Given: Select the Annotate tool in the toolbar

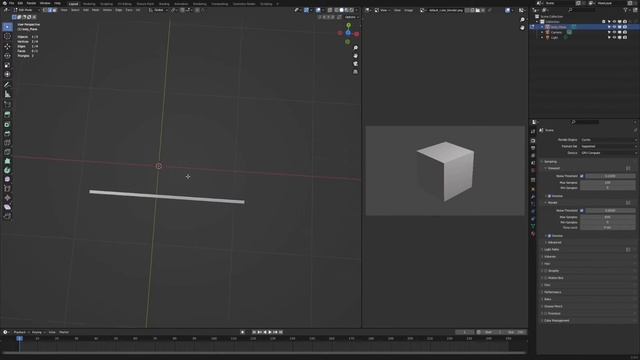Looking at the screenshot, I should [x=7, y=85].
